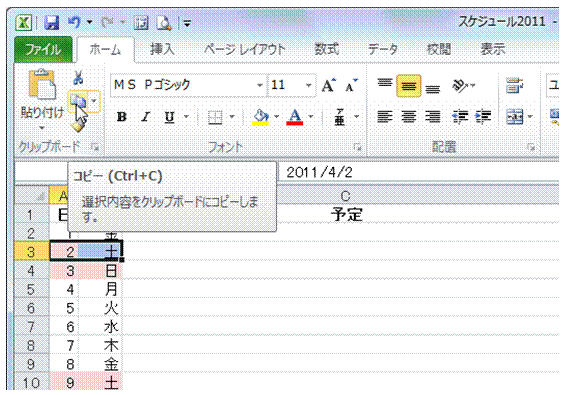Undo the last action

74,23
